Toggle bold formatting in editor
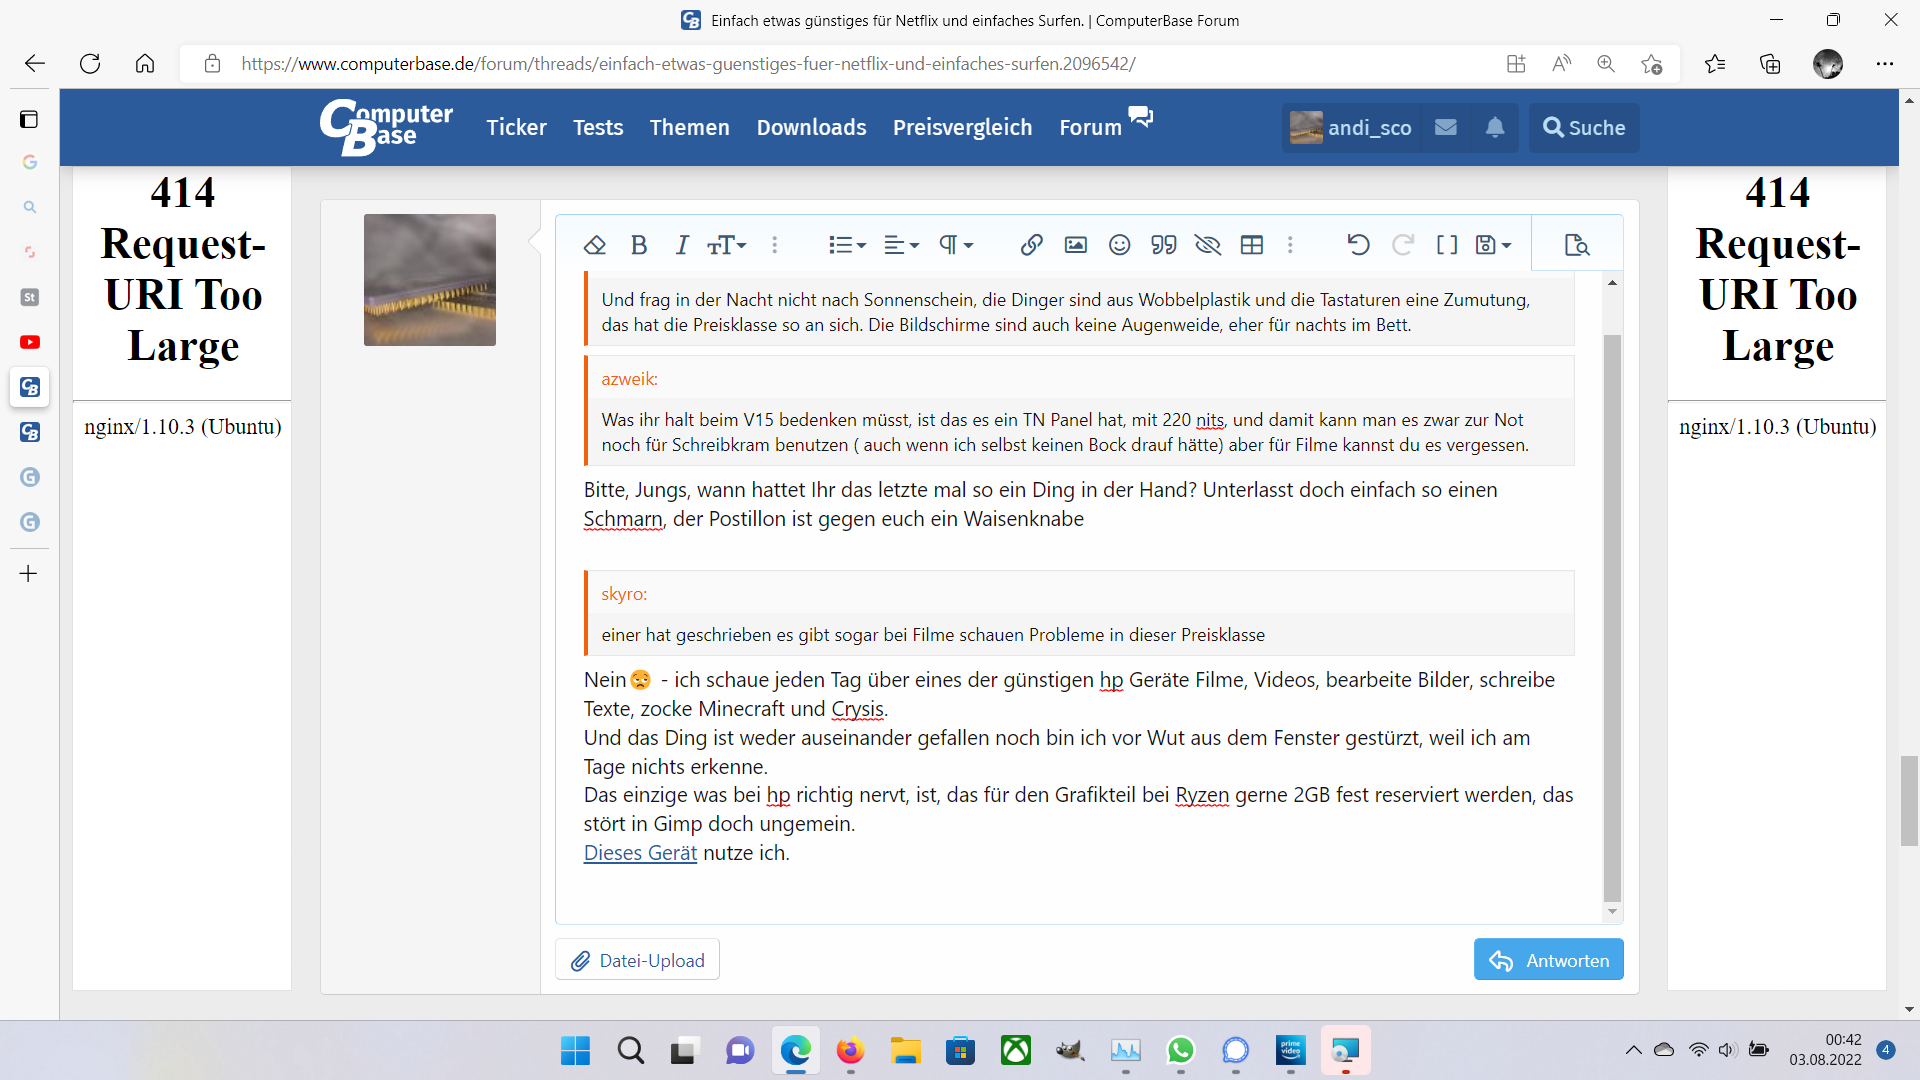 (639, 245)
